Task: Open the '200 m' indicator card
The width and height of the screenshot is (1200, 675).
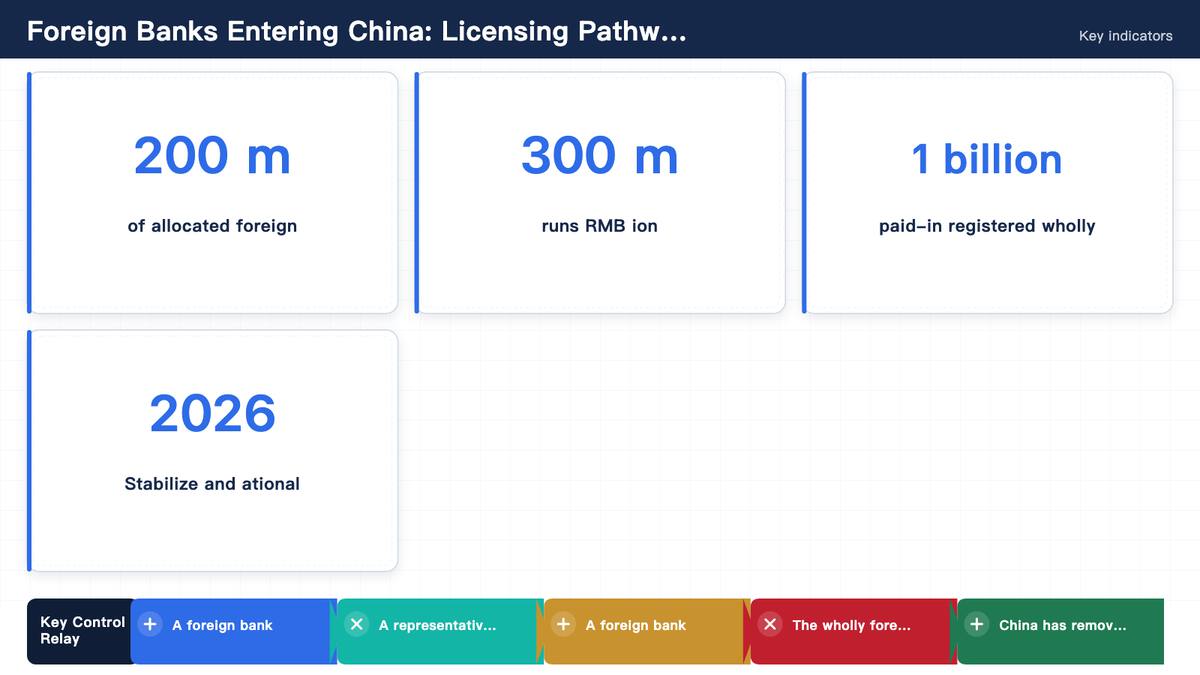Action: (213, 192)
